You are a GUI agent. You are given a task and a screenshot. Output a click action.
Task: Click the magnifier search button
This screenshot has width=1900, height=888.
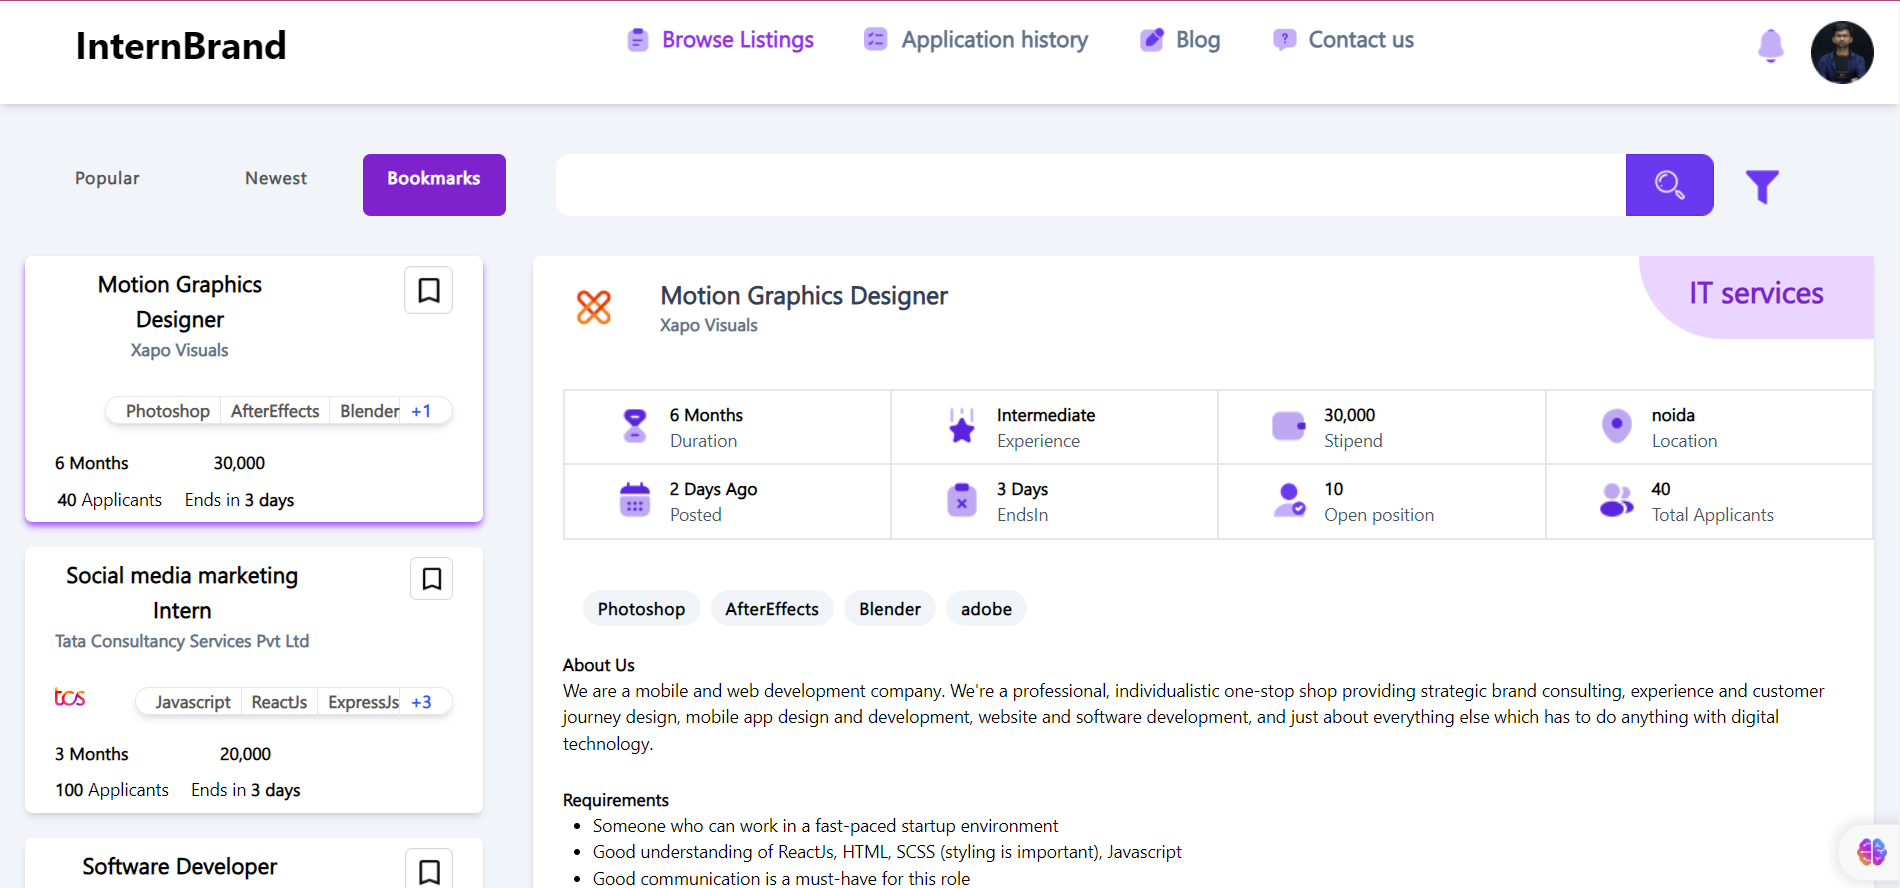pos(1669,185)
